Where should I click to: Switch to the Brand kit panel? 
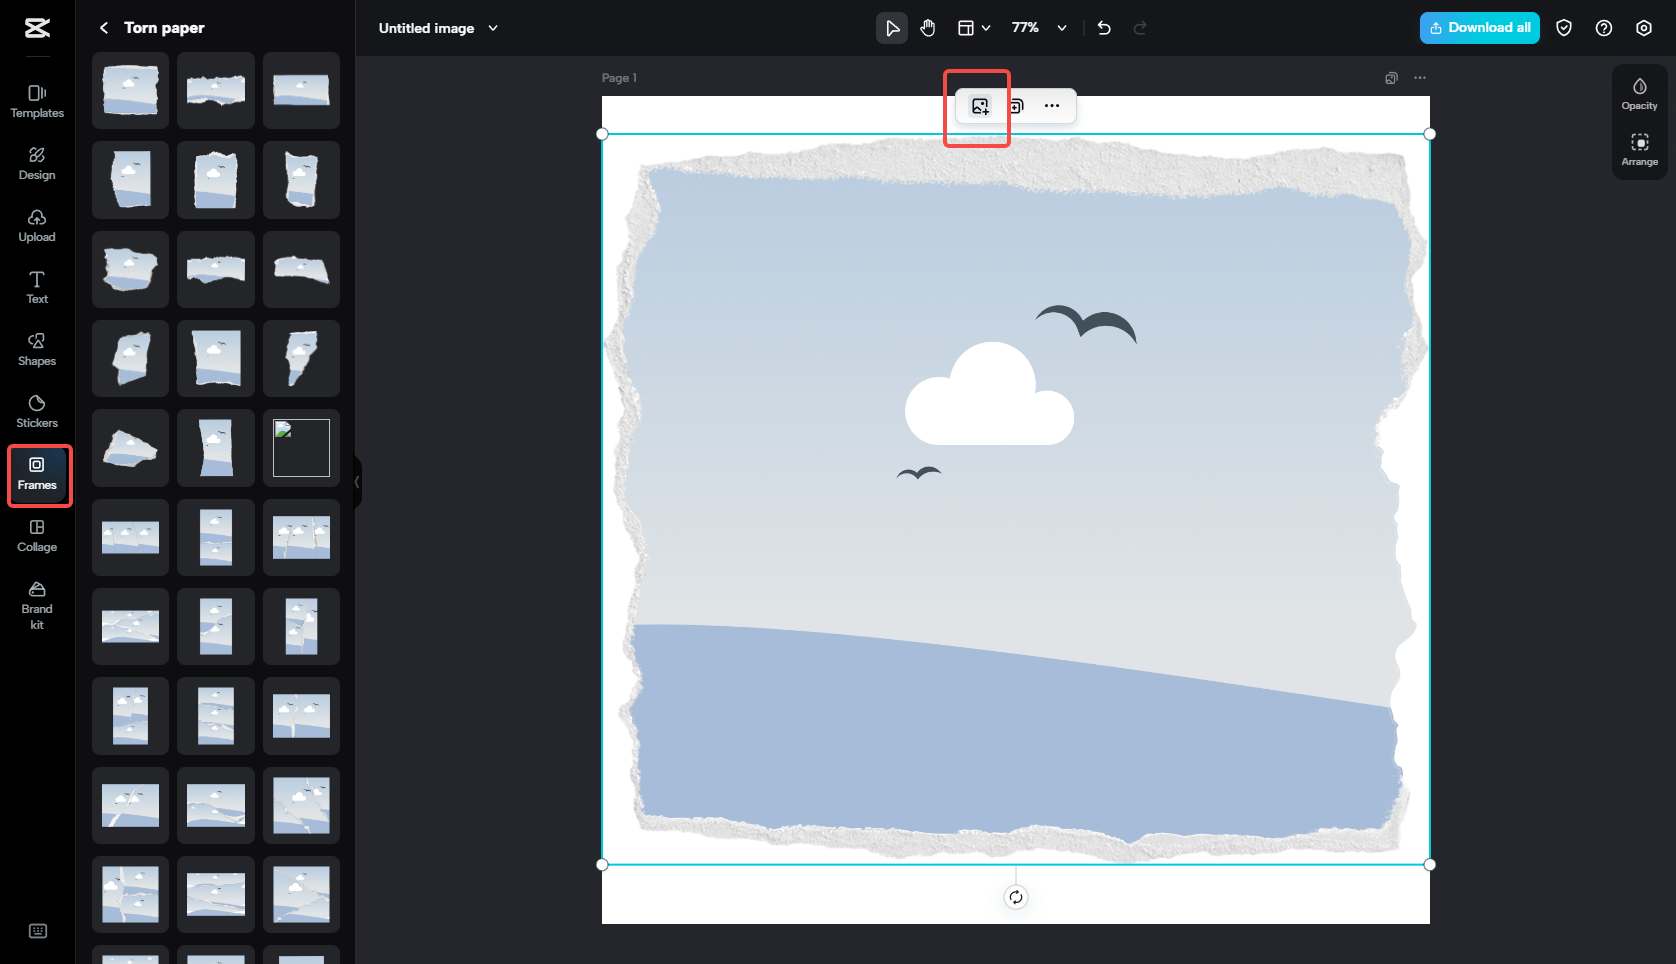click(37, 604)
